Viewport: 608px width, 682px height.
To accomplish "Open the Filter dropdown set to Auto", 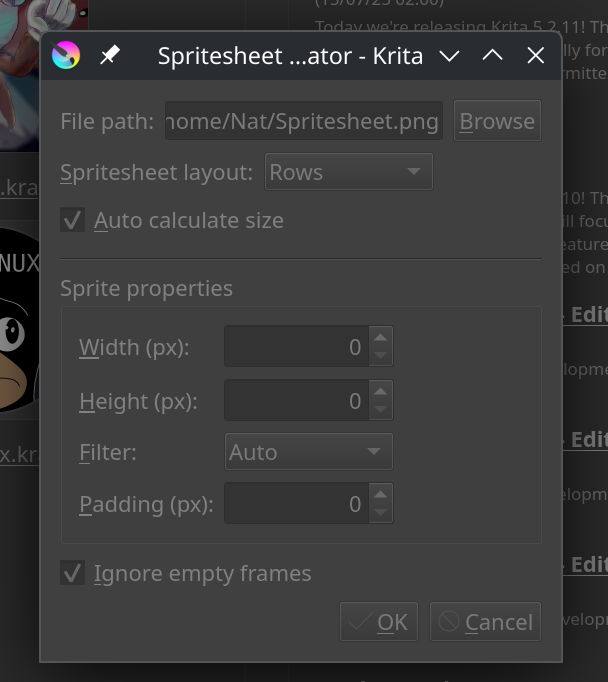I will point(309,451).
